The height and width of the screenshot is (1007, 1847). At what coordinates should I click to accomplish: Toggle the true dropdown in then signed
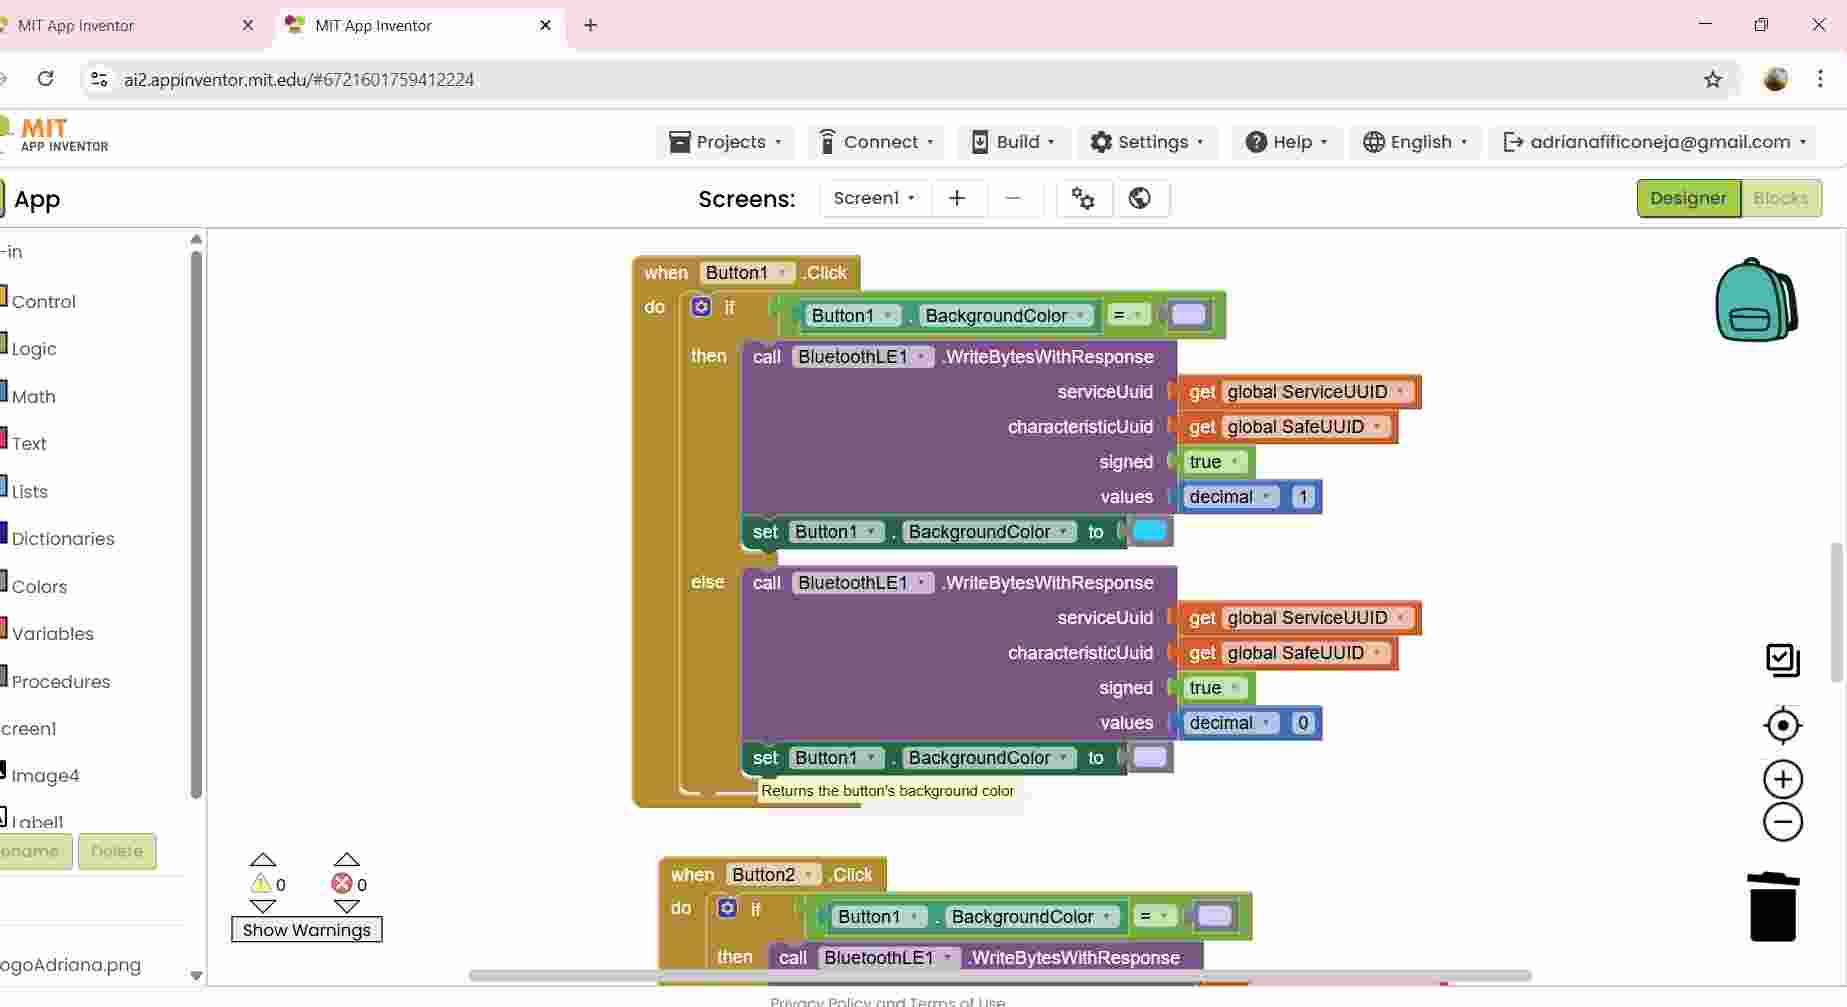[x=1214, y=462]
